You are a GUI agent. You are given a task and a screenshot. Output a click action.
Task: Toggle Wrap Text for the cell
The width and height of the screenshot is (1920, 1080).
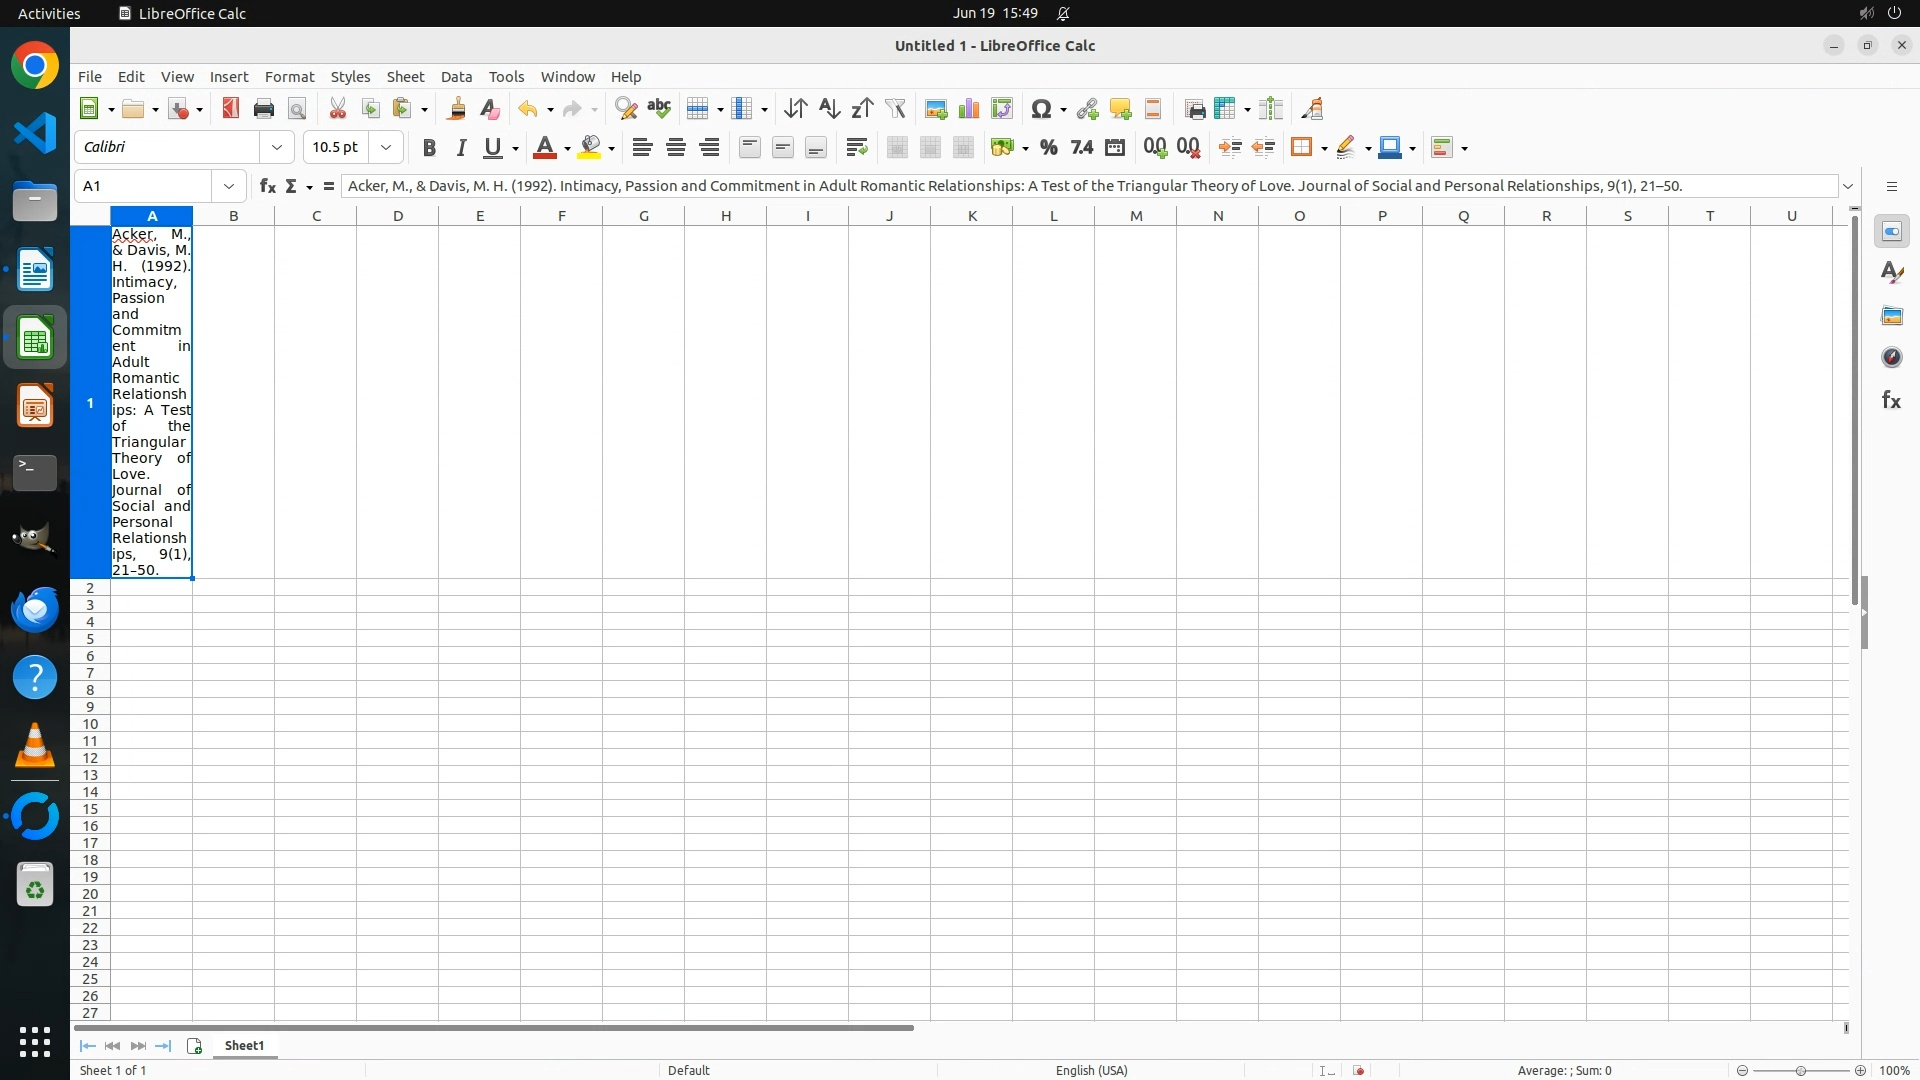(856, 148)
